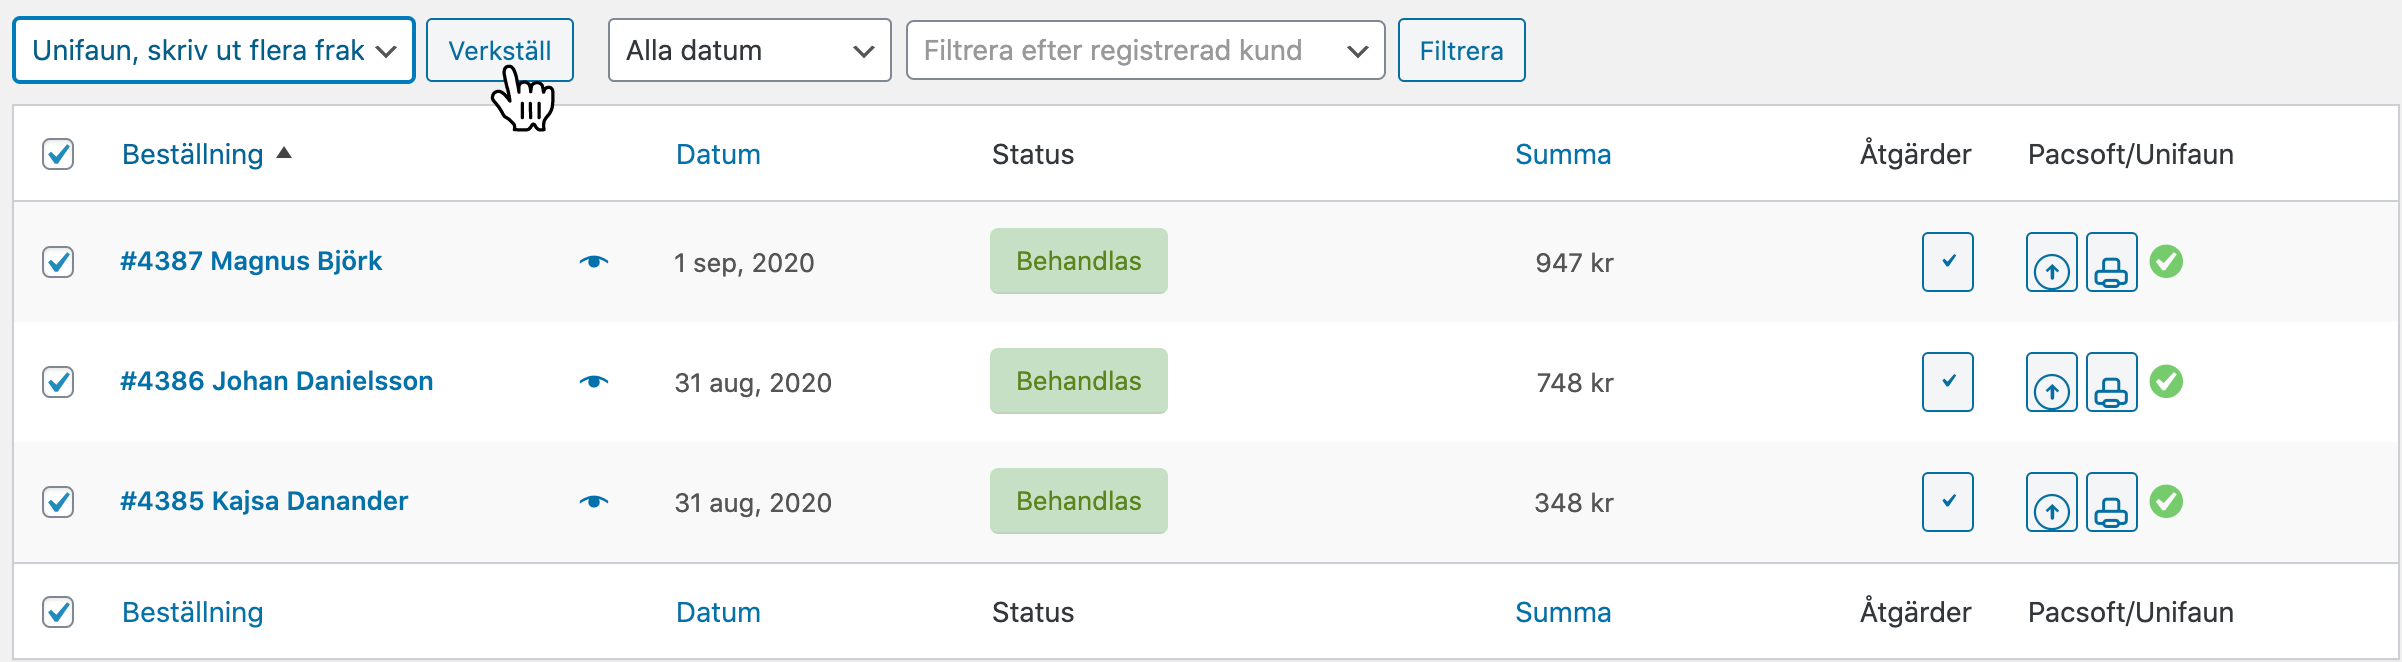
Task: Click the Unifaun upload icon for order #4386
Action: click(2051, 382)
